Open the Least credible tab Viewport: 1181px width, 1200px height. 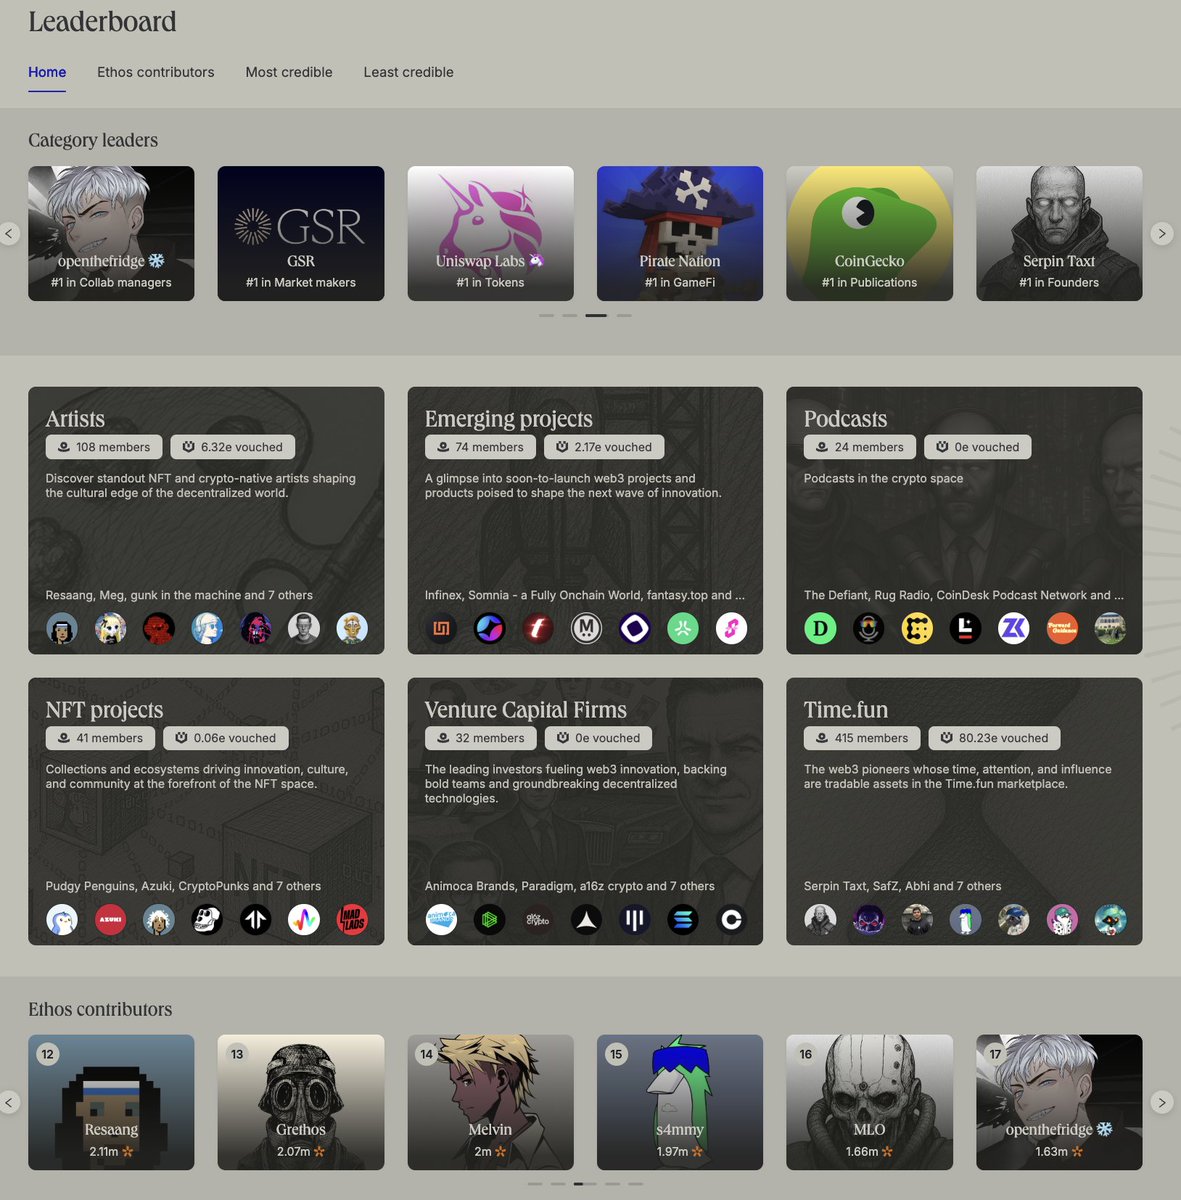coord(408,72)
